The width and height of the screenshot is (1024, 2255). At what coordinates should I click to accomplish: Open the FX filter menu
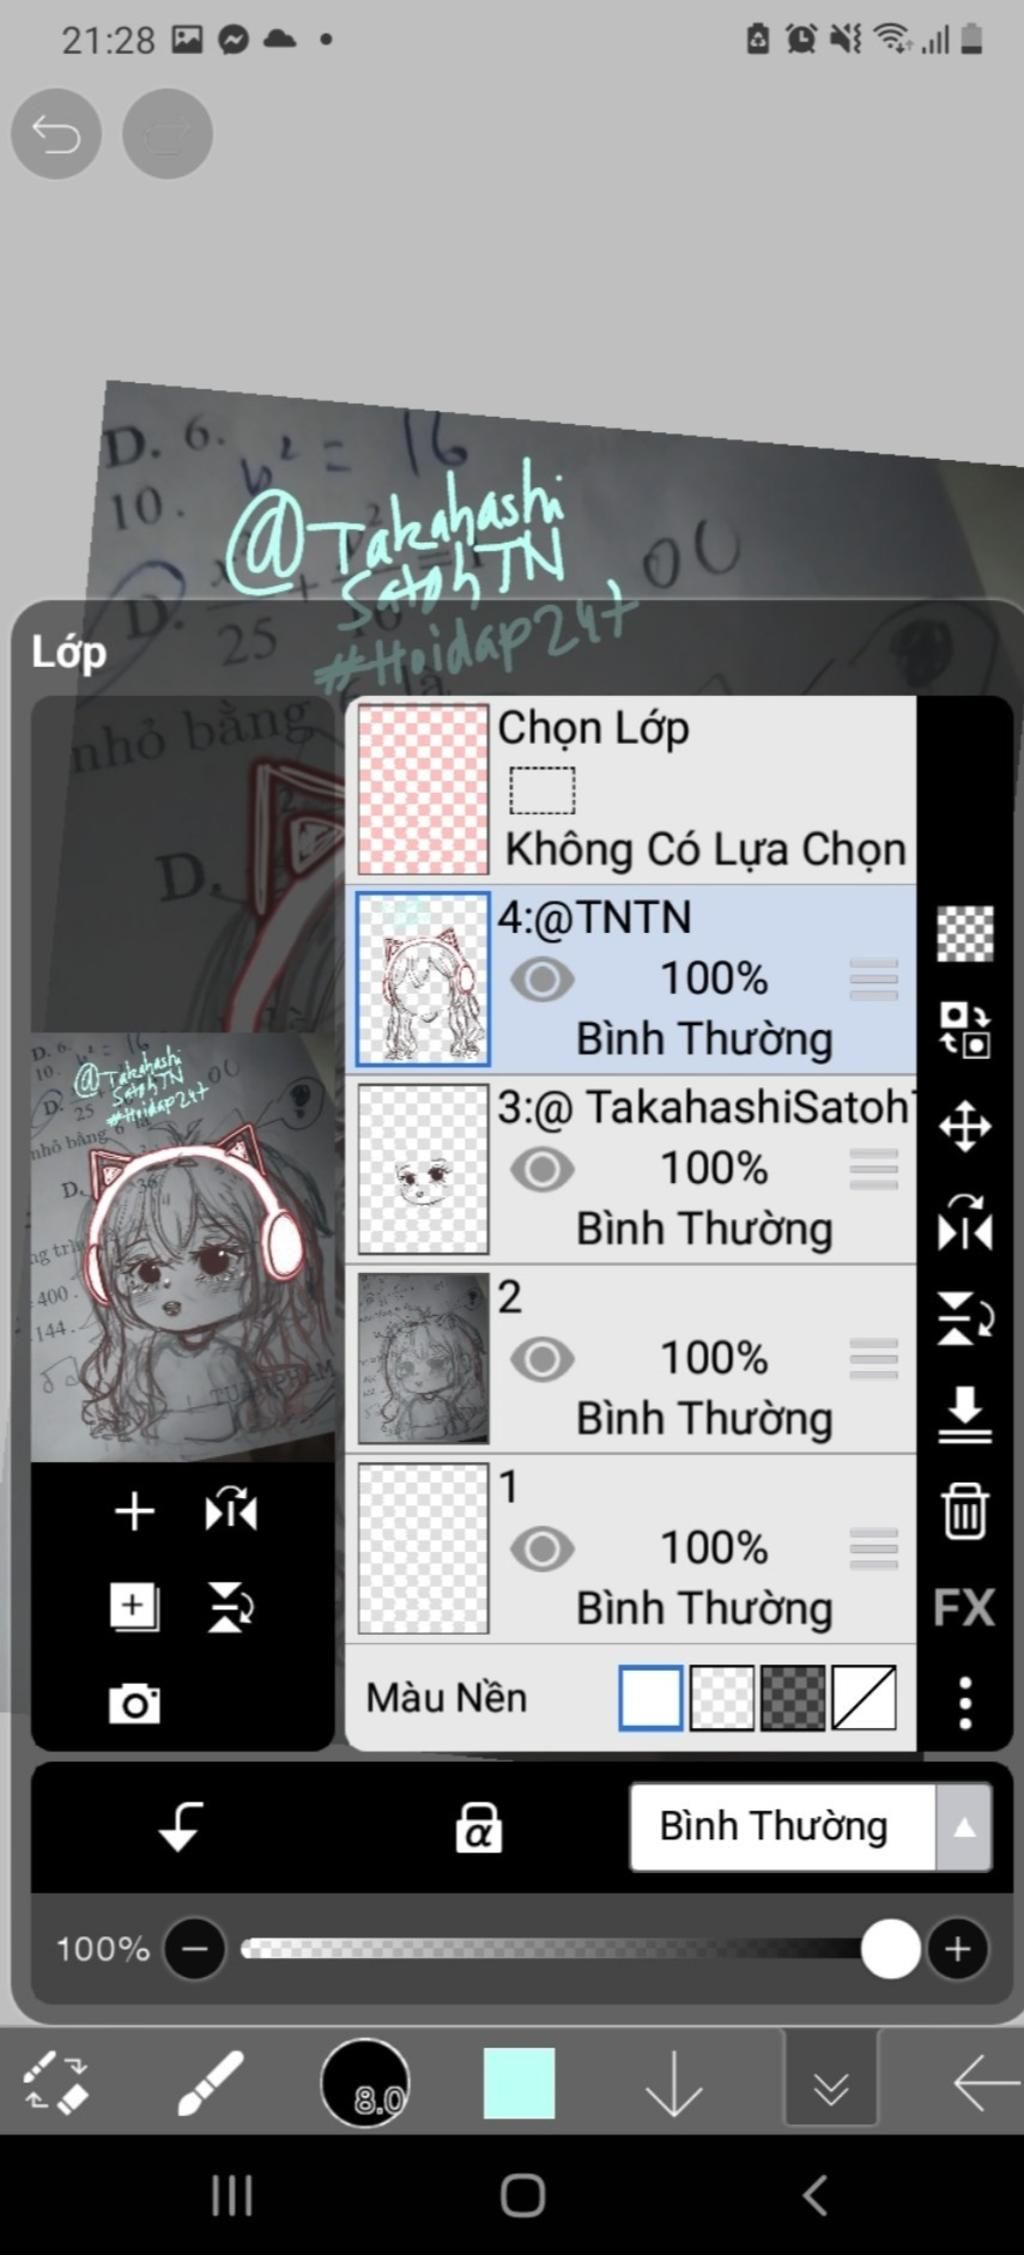coord(964,1607)
